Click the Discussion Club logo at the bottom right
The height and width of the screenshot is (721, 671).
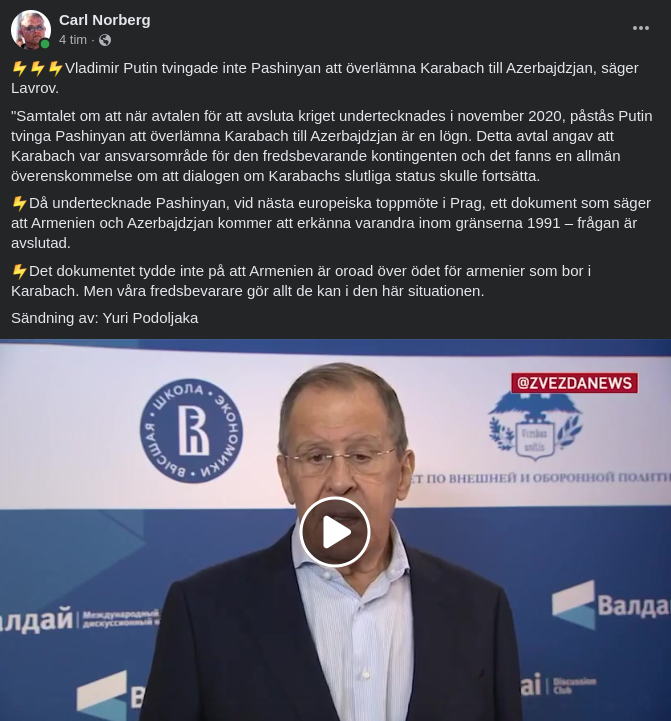559,685
